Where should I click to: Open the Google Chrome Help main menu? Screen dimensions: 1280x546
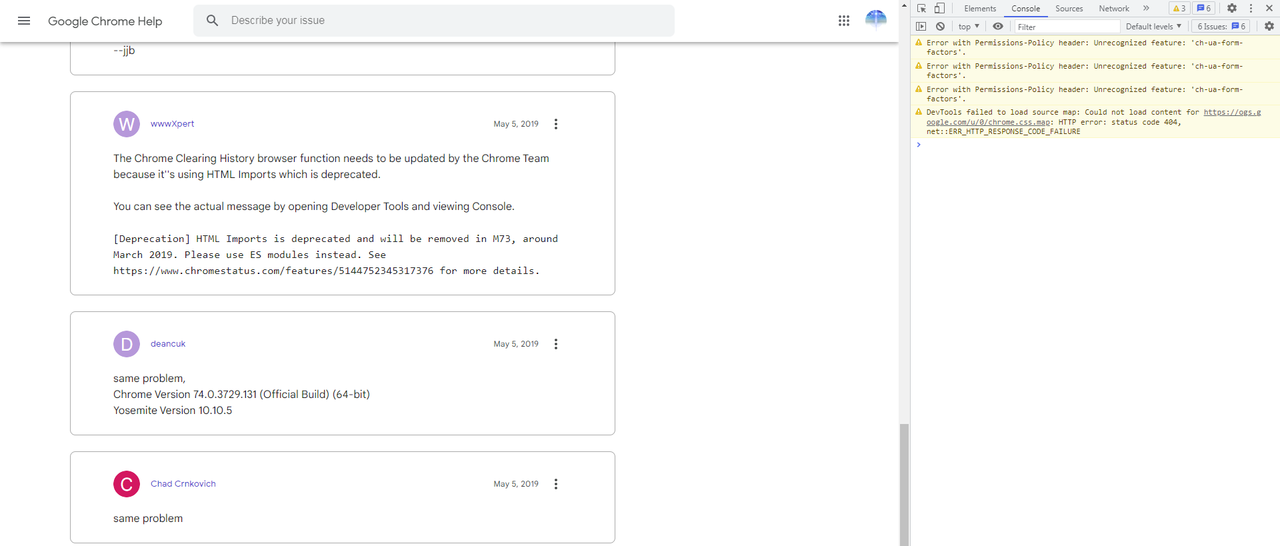click(24, 21)
